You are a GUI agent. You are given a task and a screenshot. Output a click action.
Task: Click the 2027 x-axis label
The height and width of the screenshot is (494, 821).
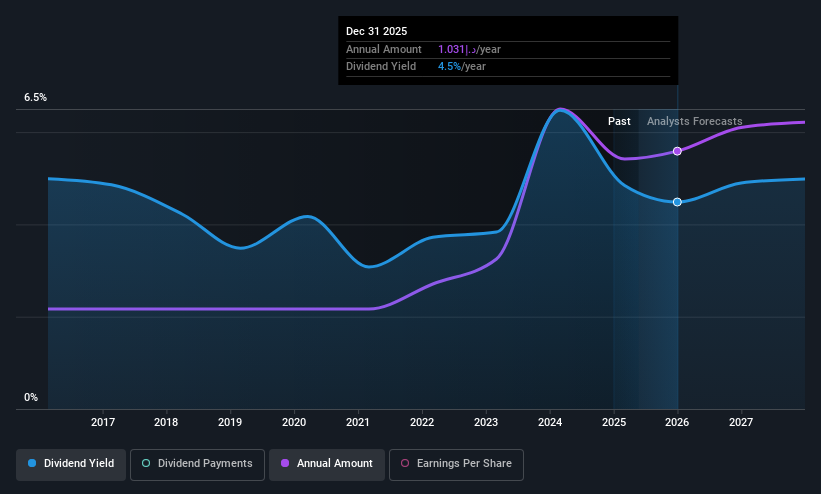(741, 422)
